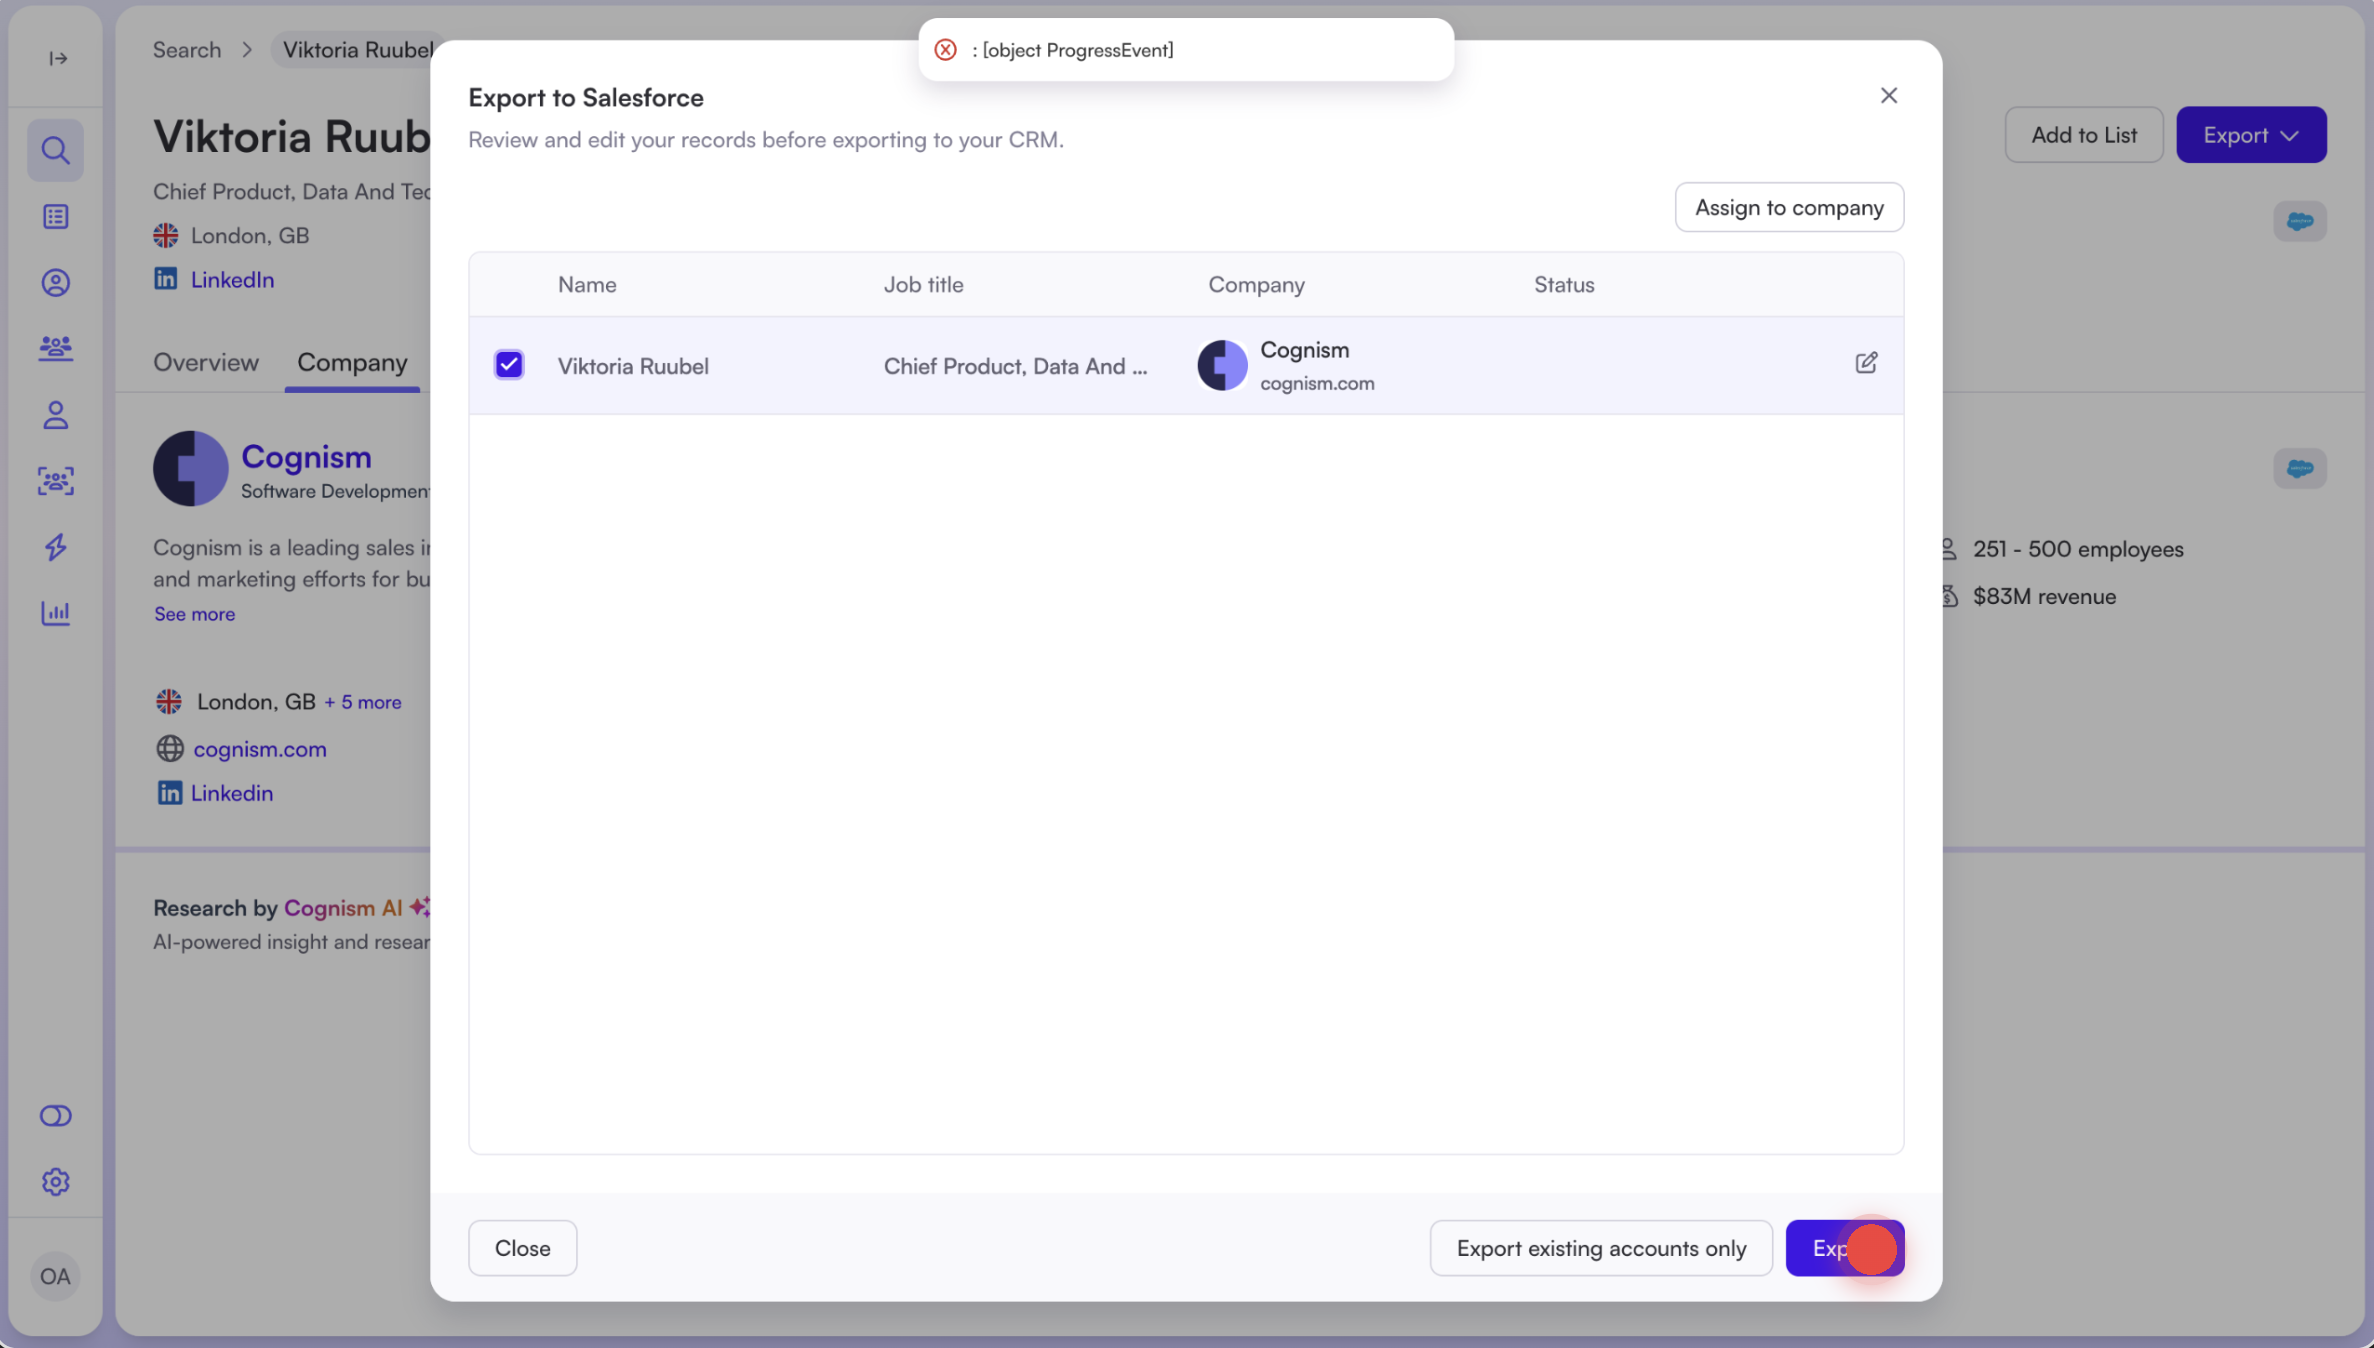Screen dimensions: 2374x1348
Task: Click the lightning bolt sidebar icon
Action: click(x=55, y=547)
